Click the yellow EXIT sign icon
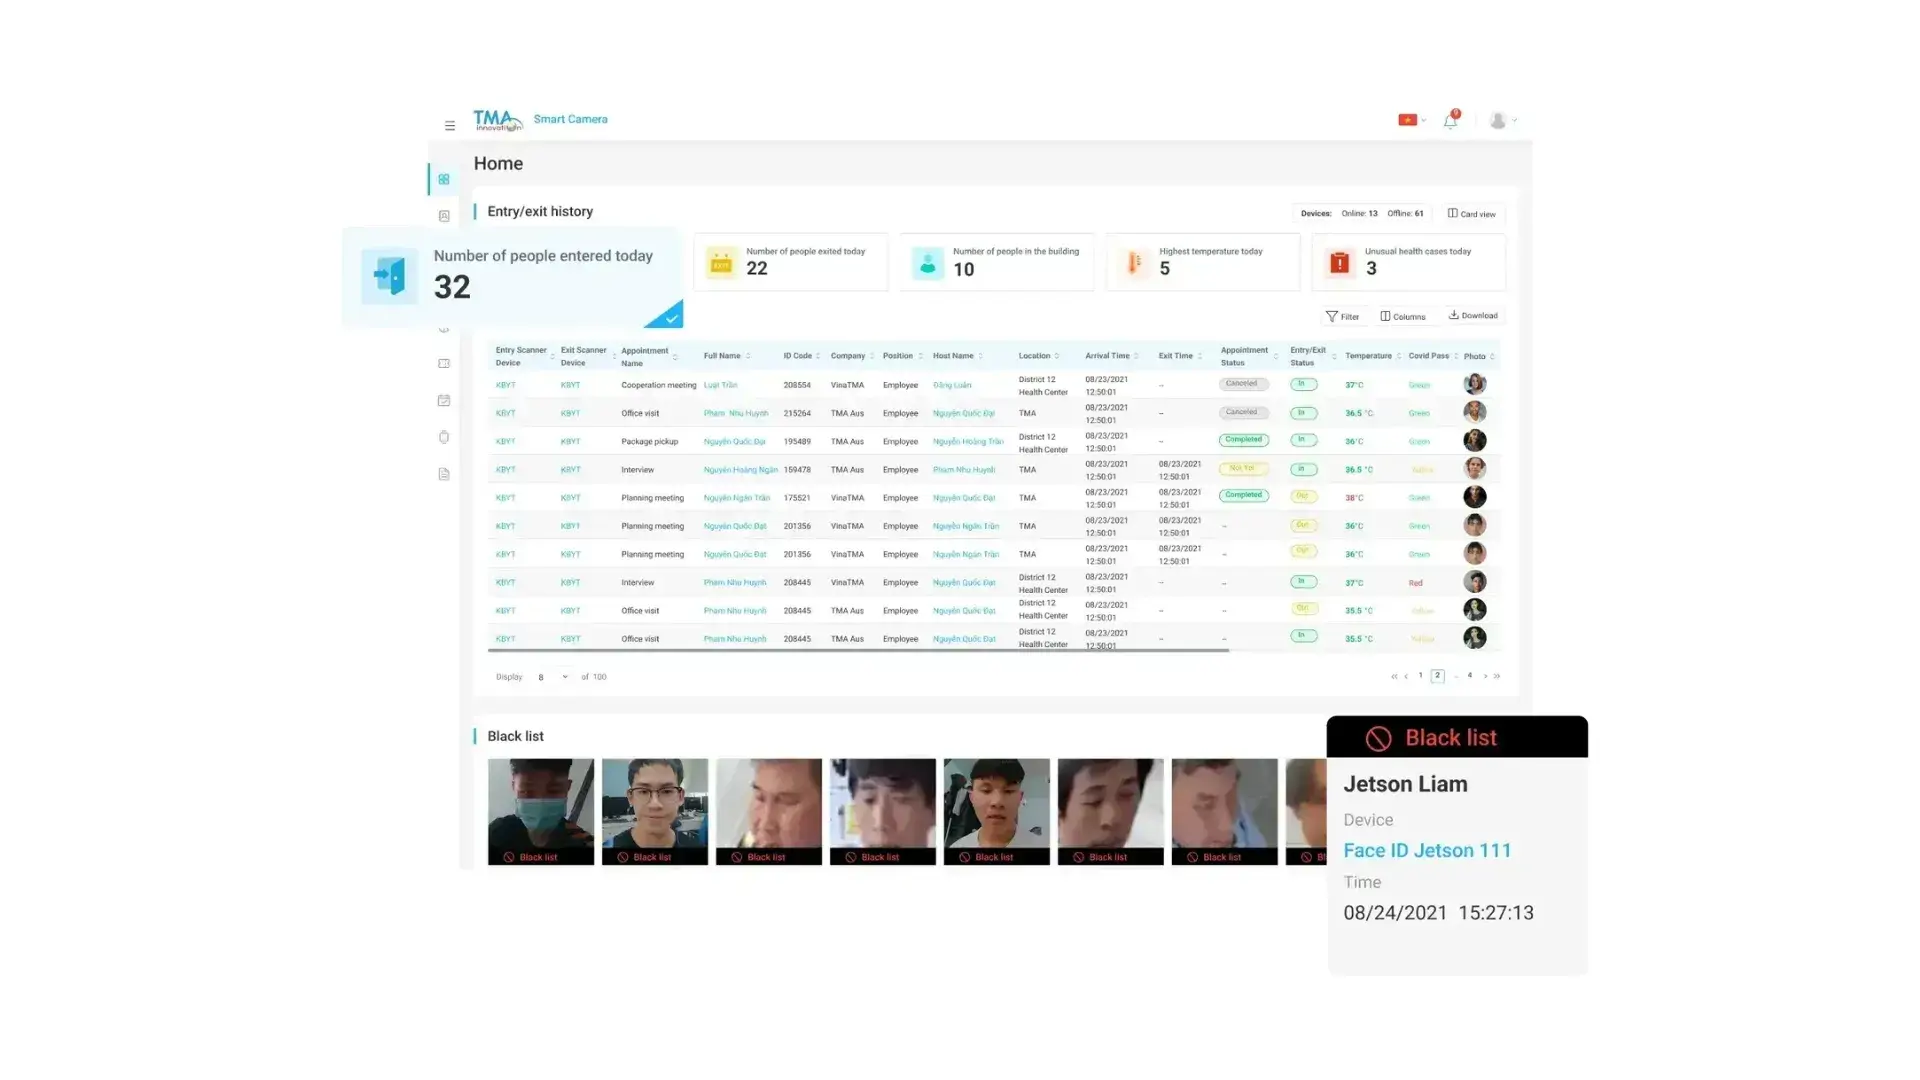The image size is (1920, 1080). coord(721,263)
